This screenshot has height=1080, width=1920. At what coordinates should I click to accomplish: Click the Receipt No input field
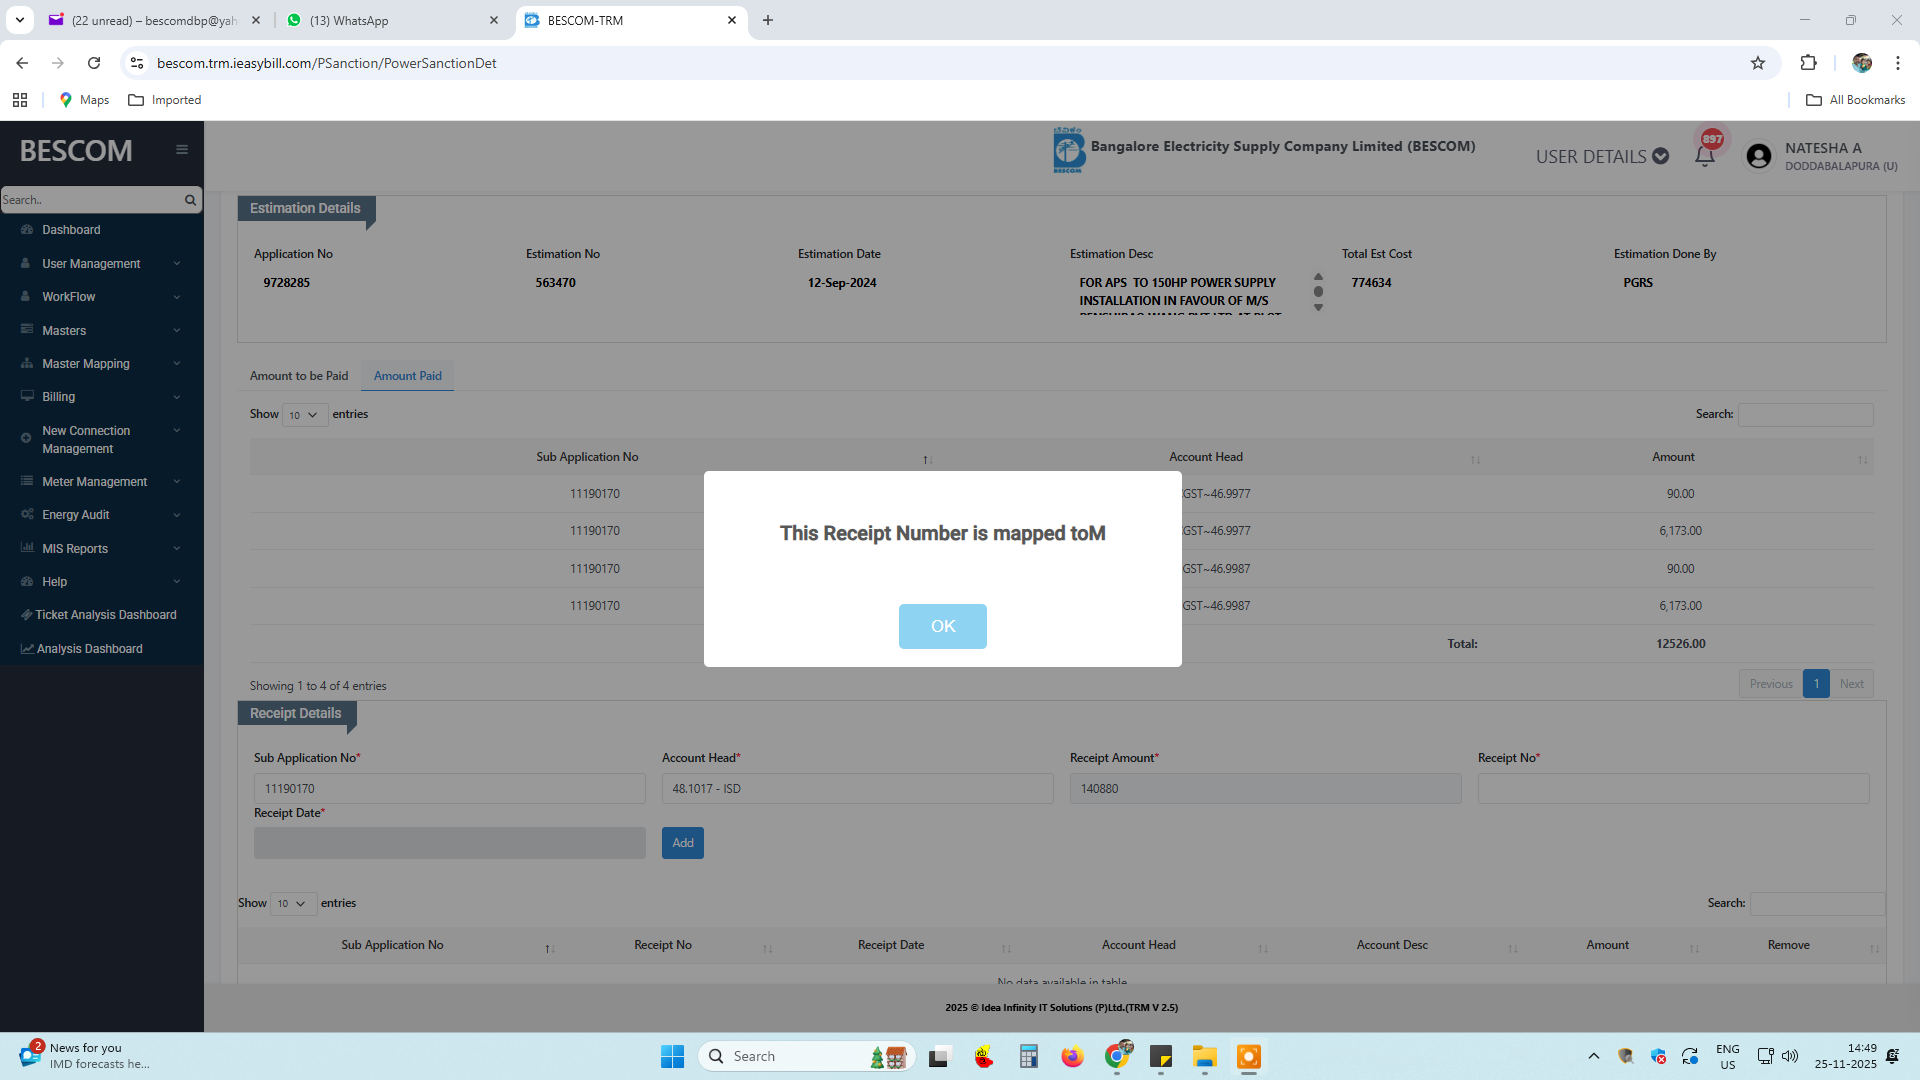(1672, 789)
